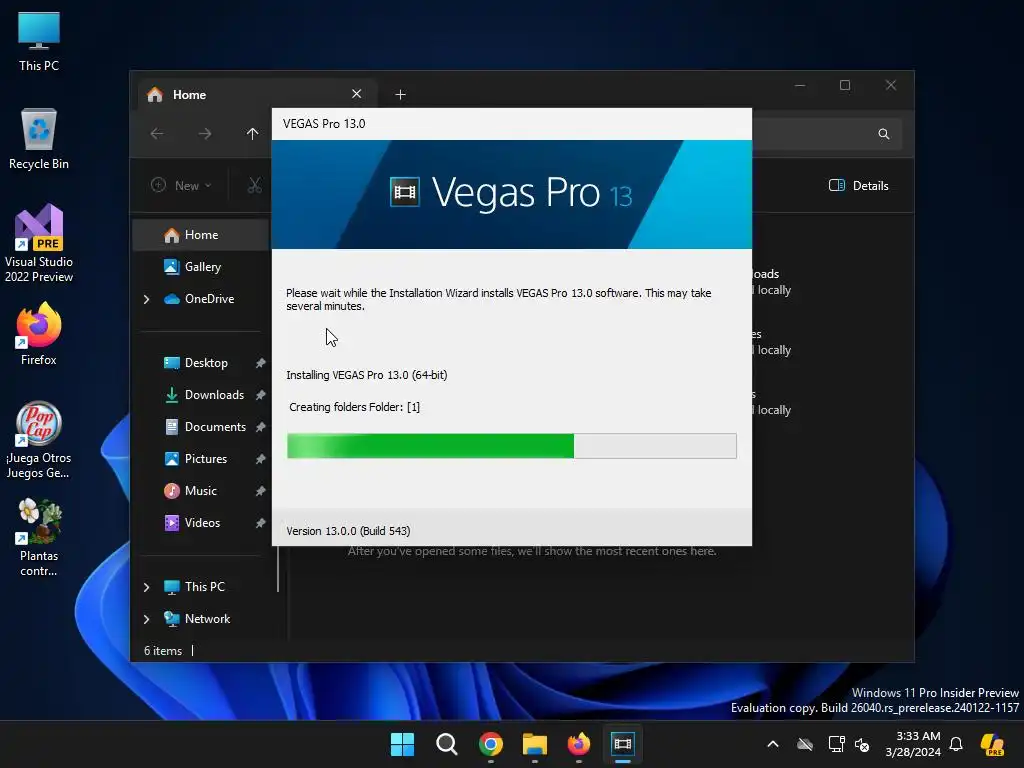1024x768 pixels.
Task: Open the Recycle Bin desktop icon
Action: (39, 138)
